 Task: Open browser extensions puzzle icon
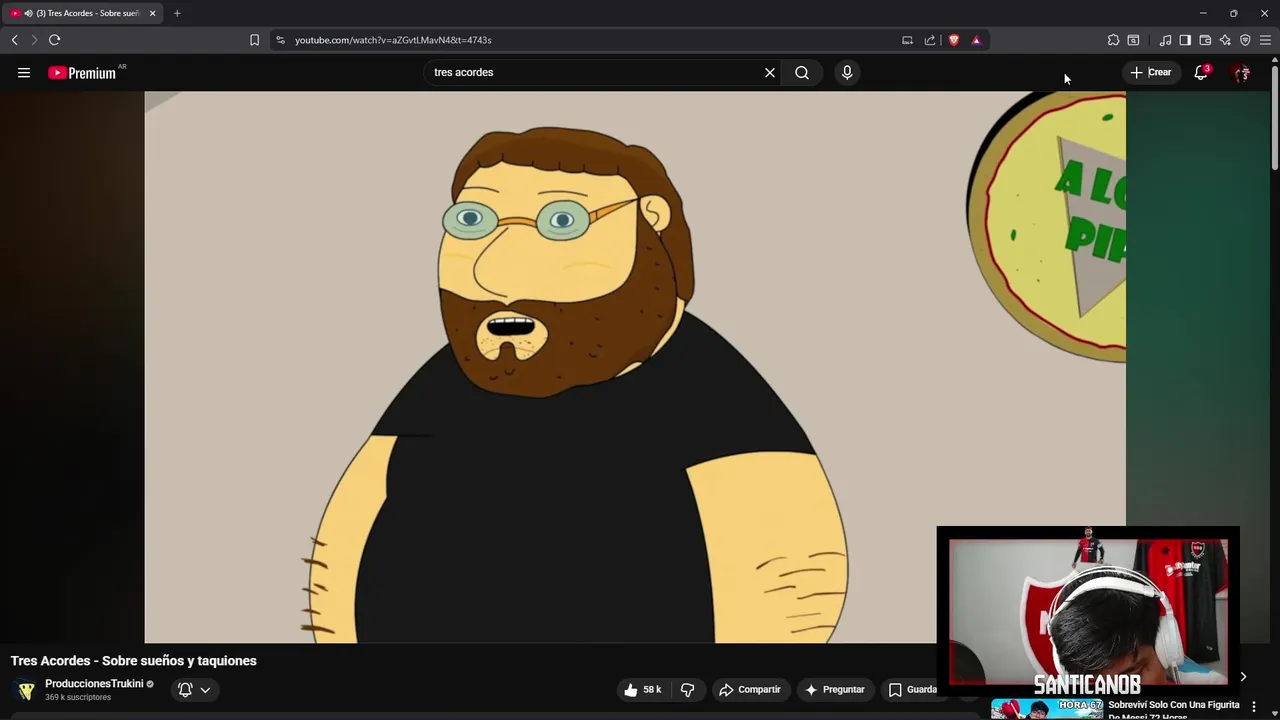(1113, 40)
